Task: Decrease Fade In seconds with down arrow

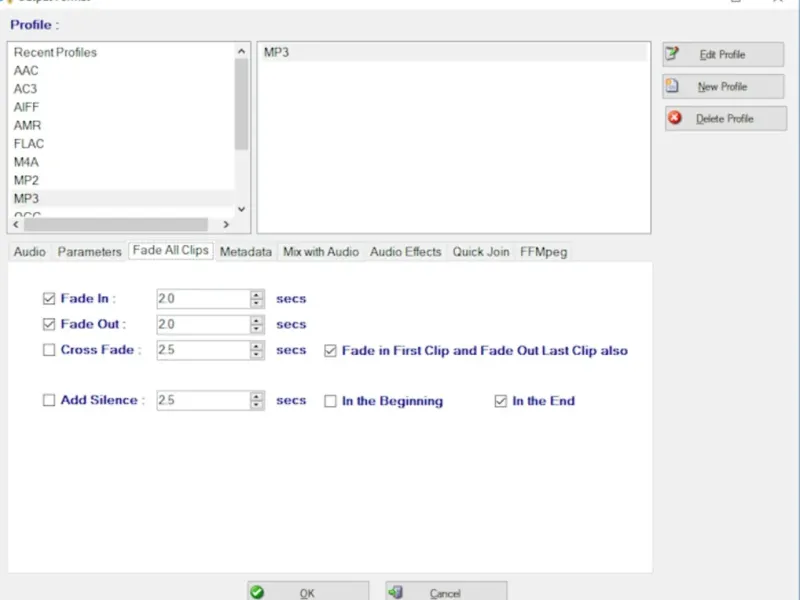Action: pos(257,303)
